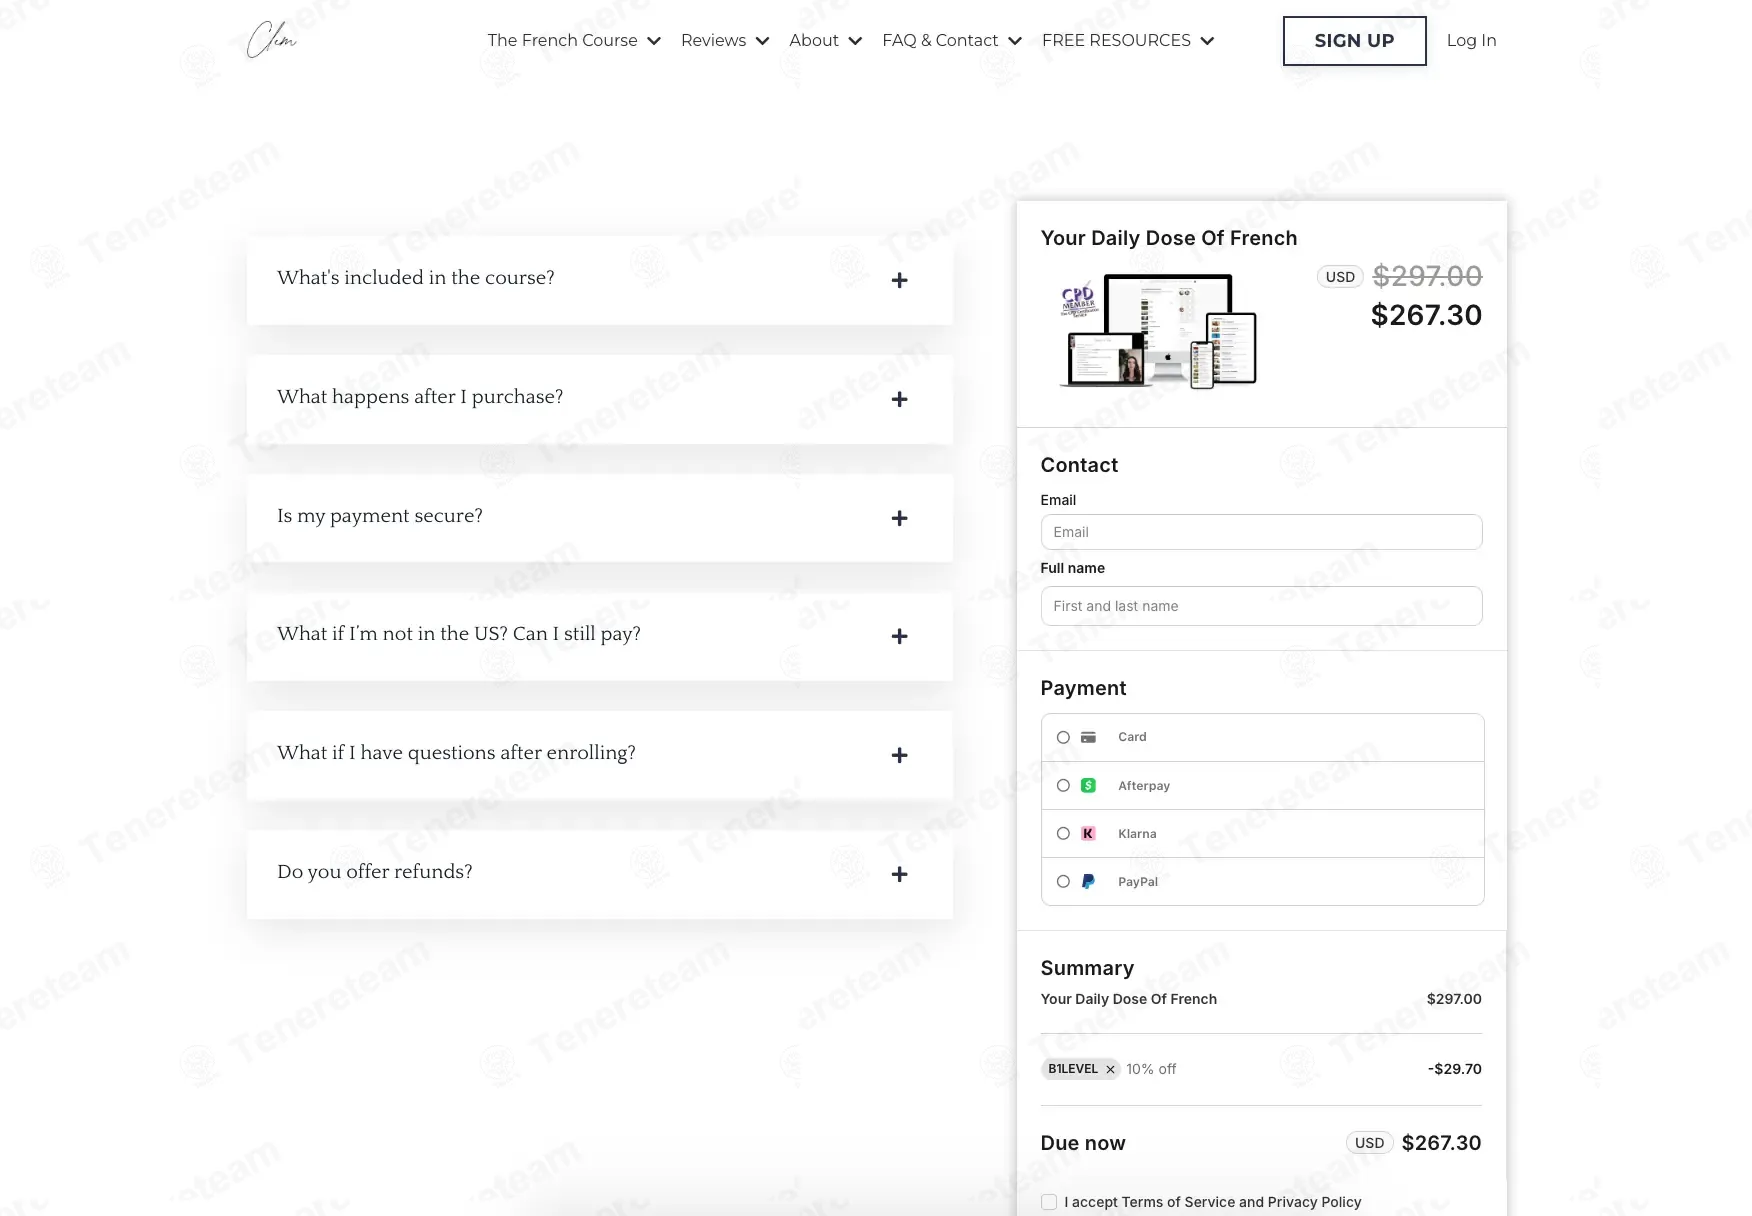Expand "What if I'm not in the US?"
1752x1216 pixels.
(x=600, y=636)
